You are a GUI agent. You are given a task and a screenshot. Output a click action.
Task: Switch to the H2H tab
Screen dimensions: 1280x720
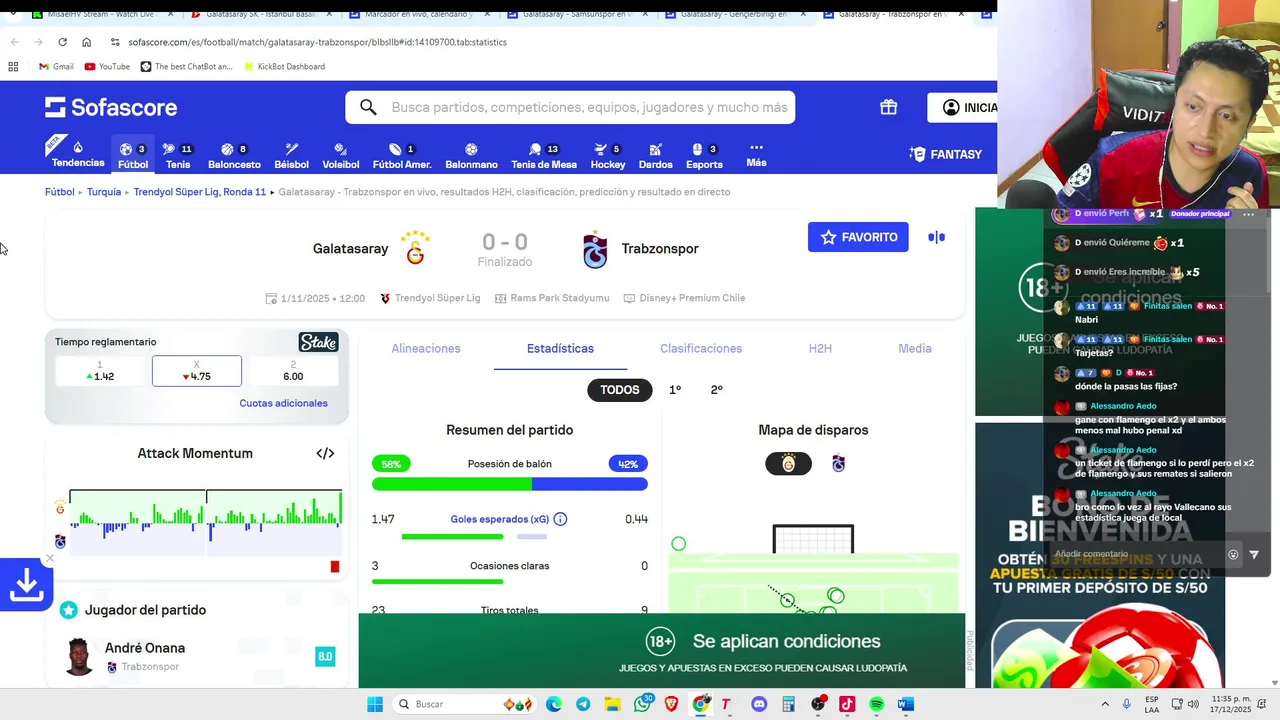(820, 348)
